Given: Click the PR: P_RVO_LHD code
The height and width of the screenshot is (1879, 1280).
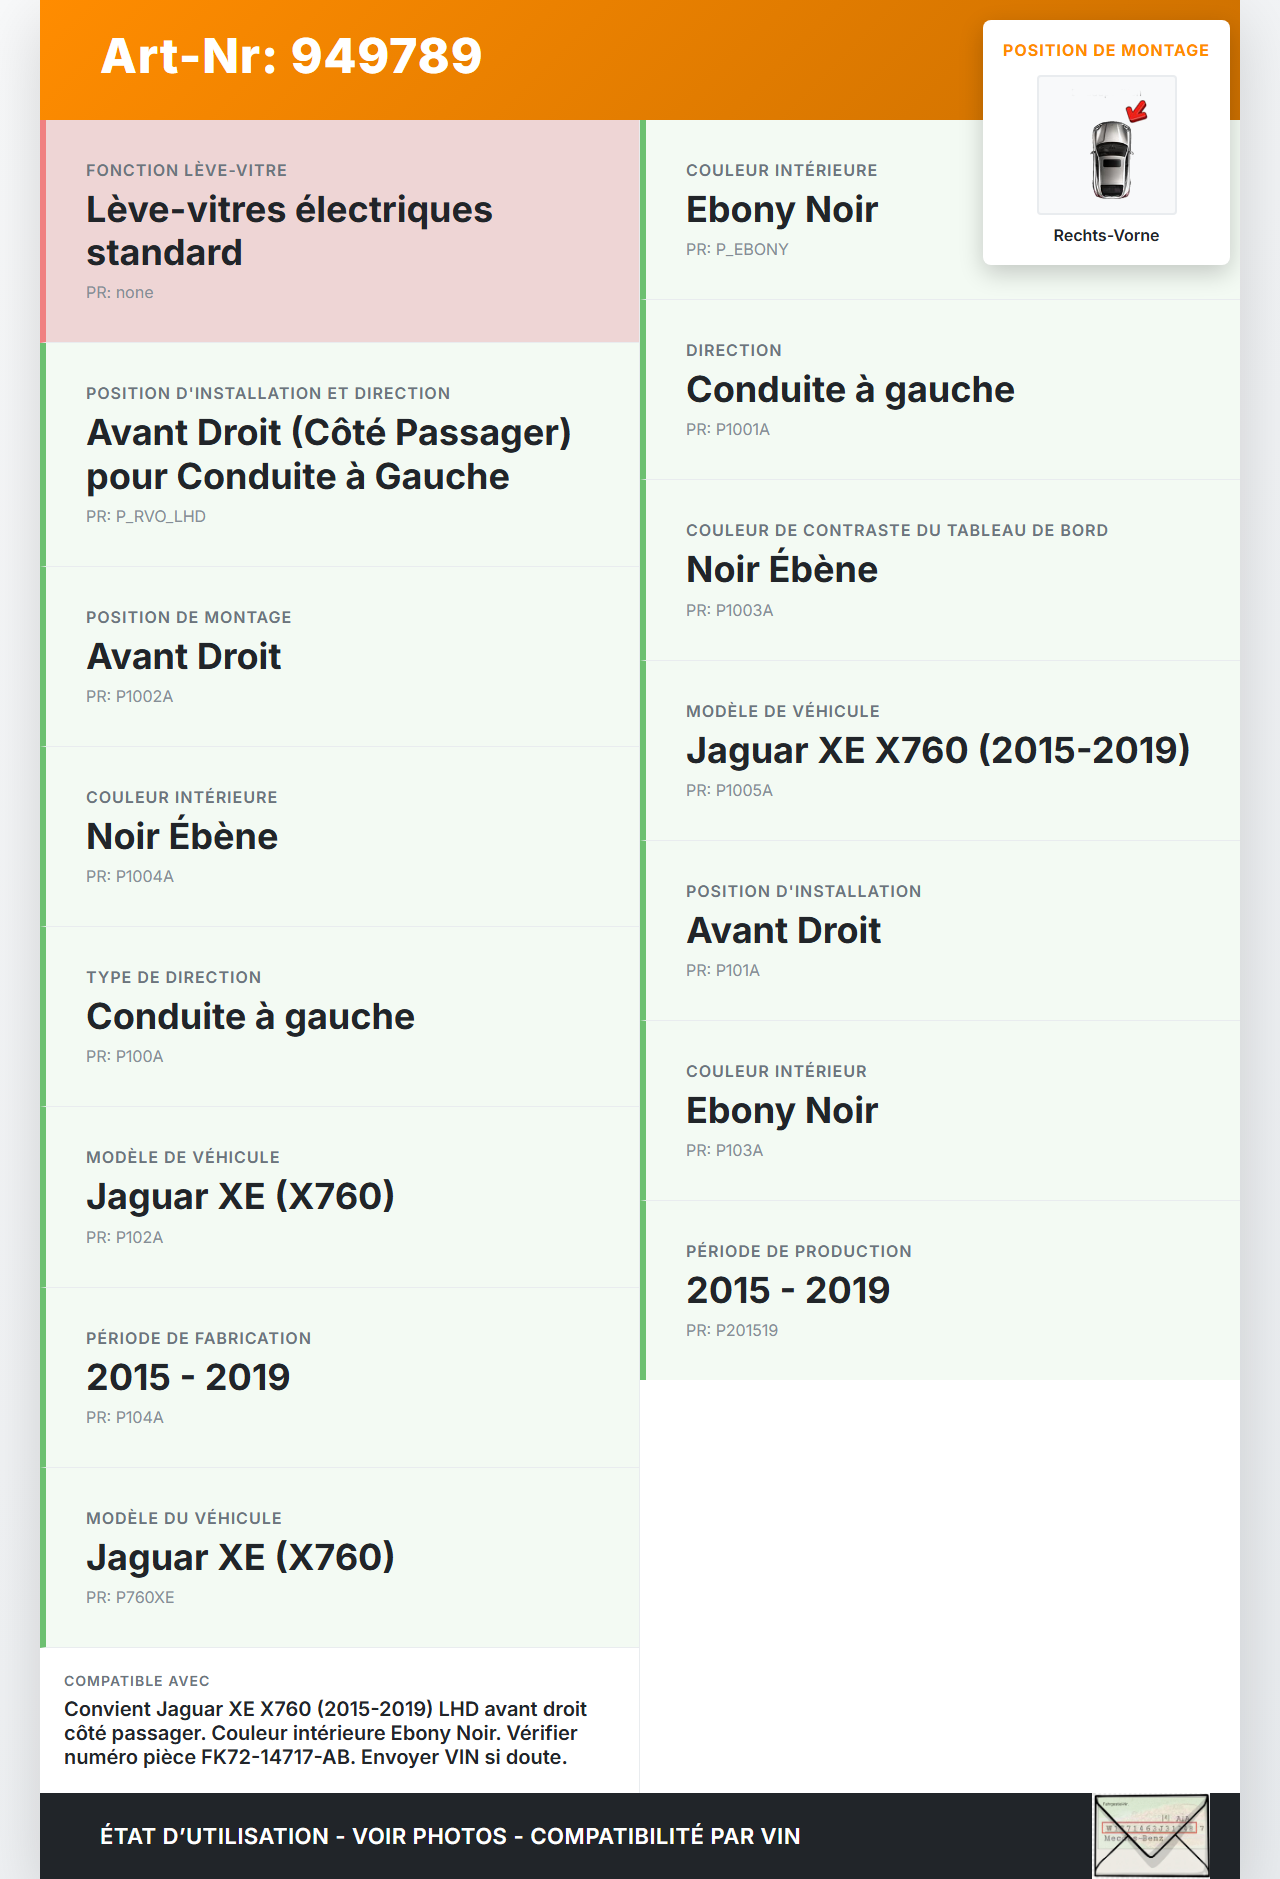Looking at the screenshot, I should pyautogui.click(x=146, y=517).
